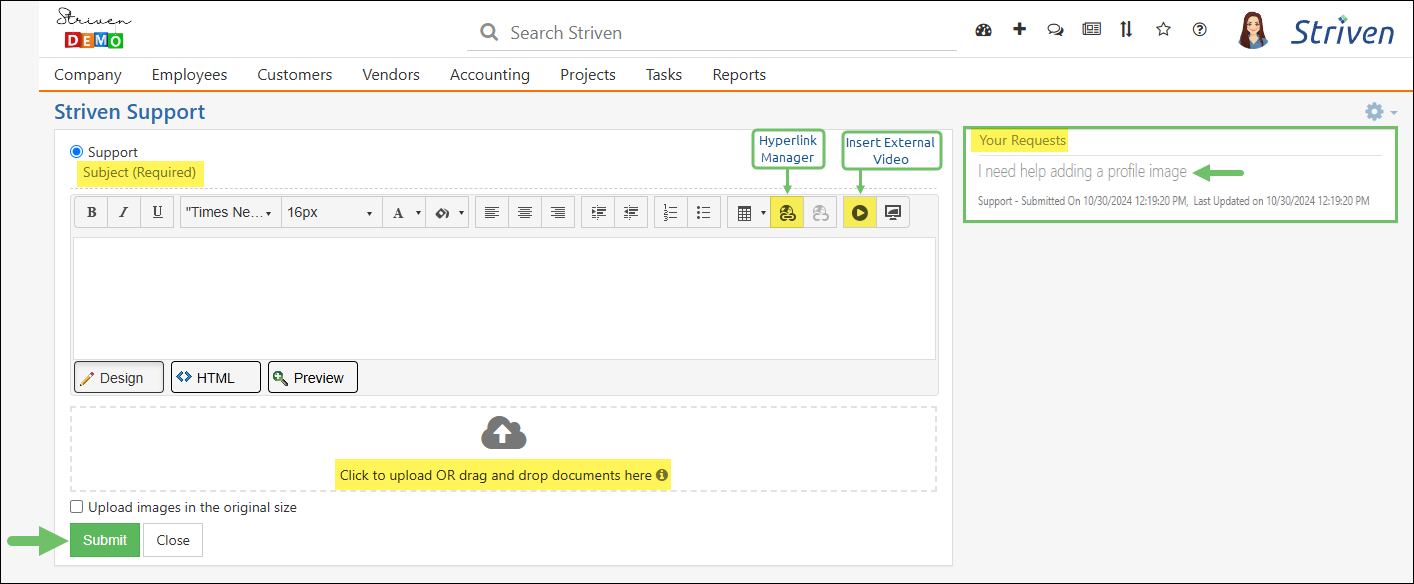Click the Bold formatting button
Viewport: 1414px width, 584px height.
tap(92, 213)
